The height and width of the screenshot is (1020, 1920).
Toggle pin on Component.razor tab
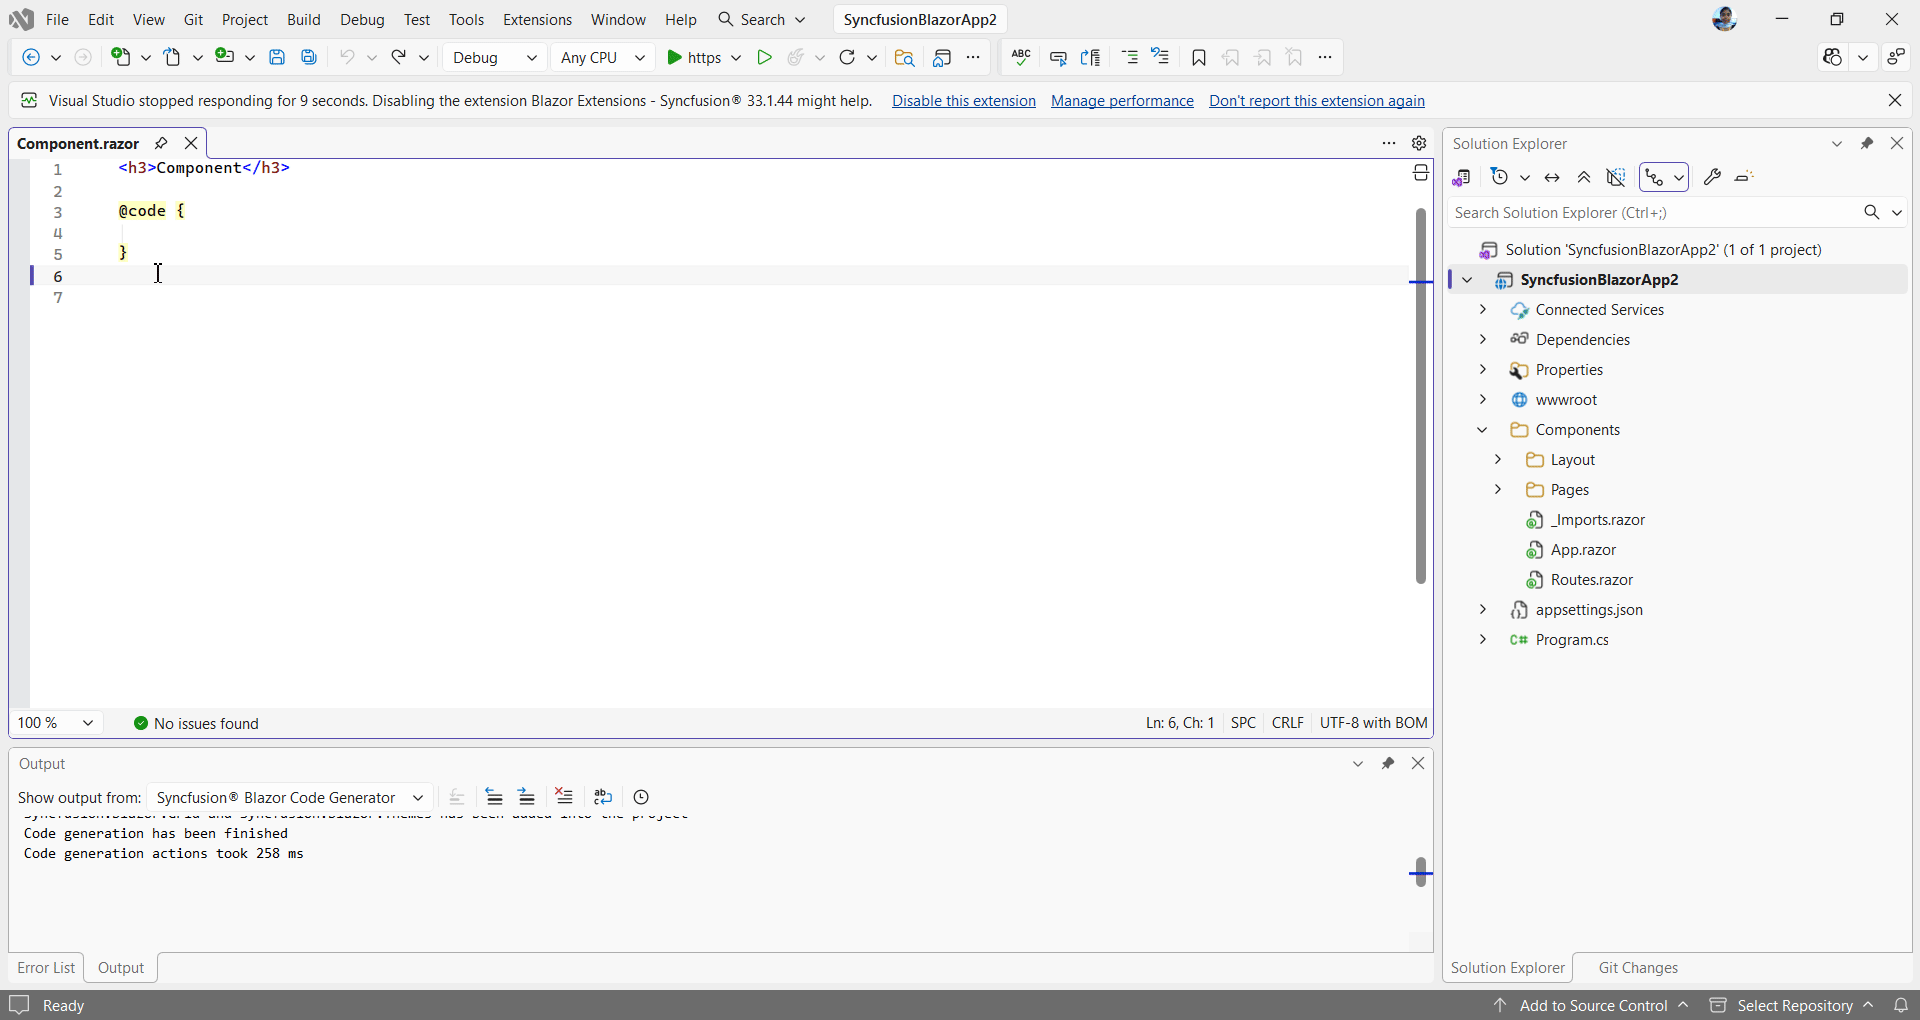tap(161, 143)
